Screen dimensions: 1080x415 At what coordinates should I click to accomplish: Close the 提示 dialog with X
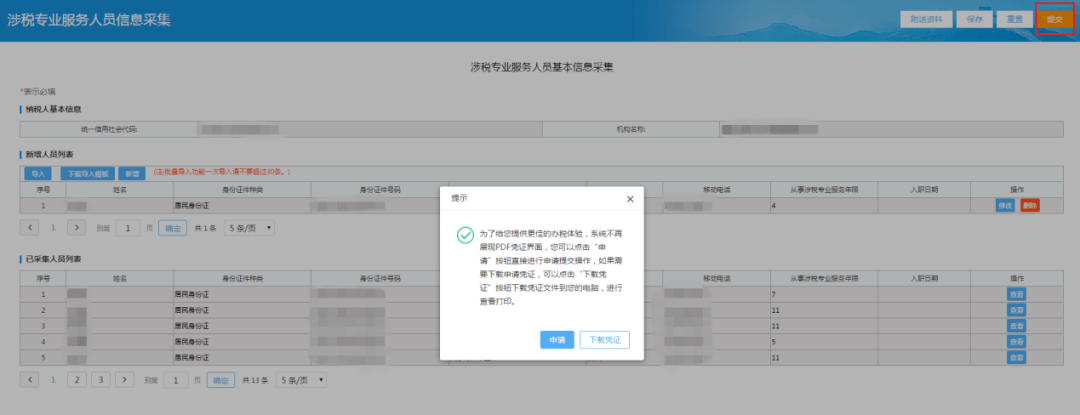pos(629,199)
